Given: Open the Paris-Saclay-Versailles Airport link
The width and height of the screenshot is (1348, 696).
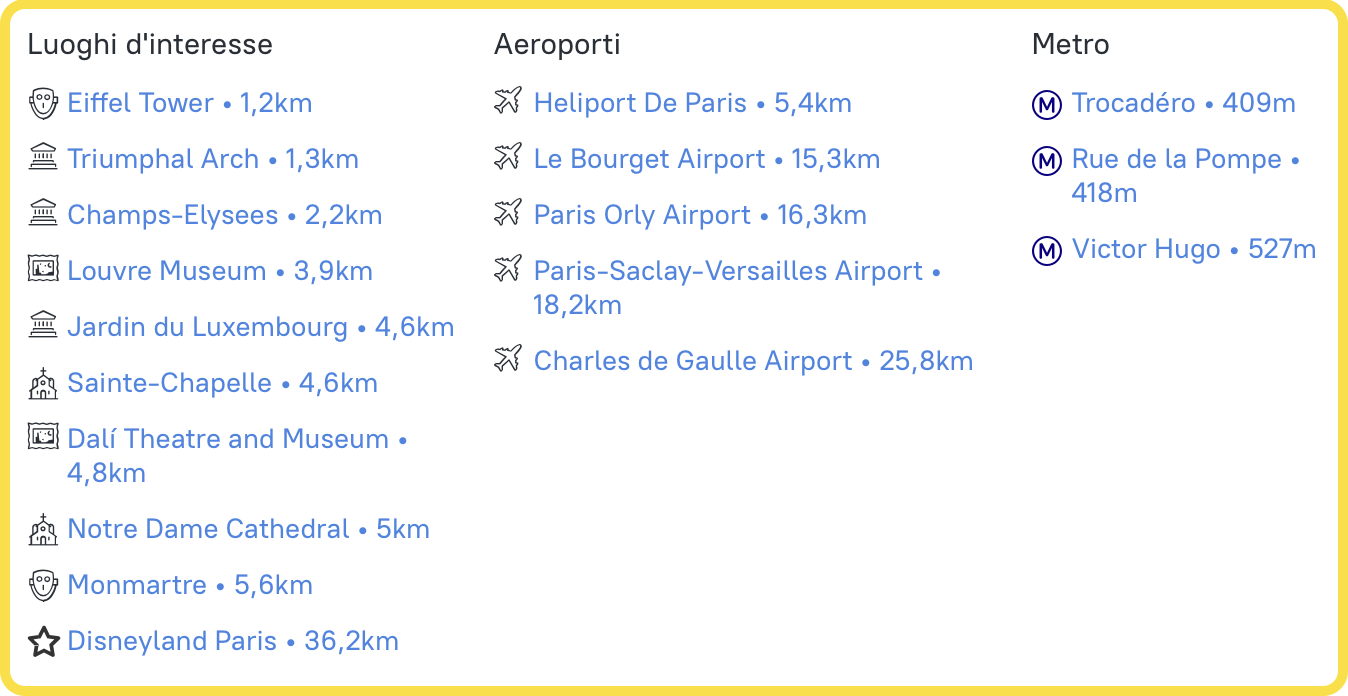Looking at the screenshot, I should point(728,271).
